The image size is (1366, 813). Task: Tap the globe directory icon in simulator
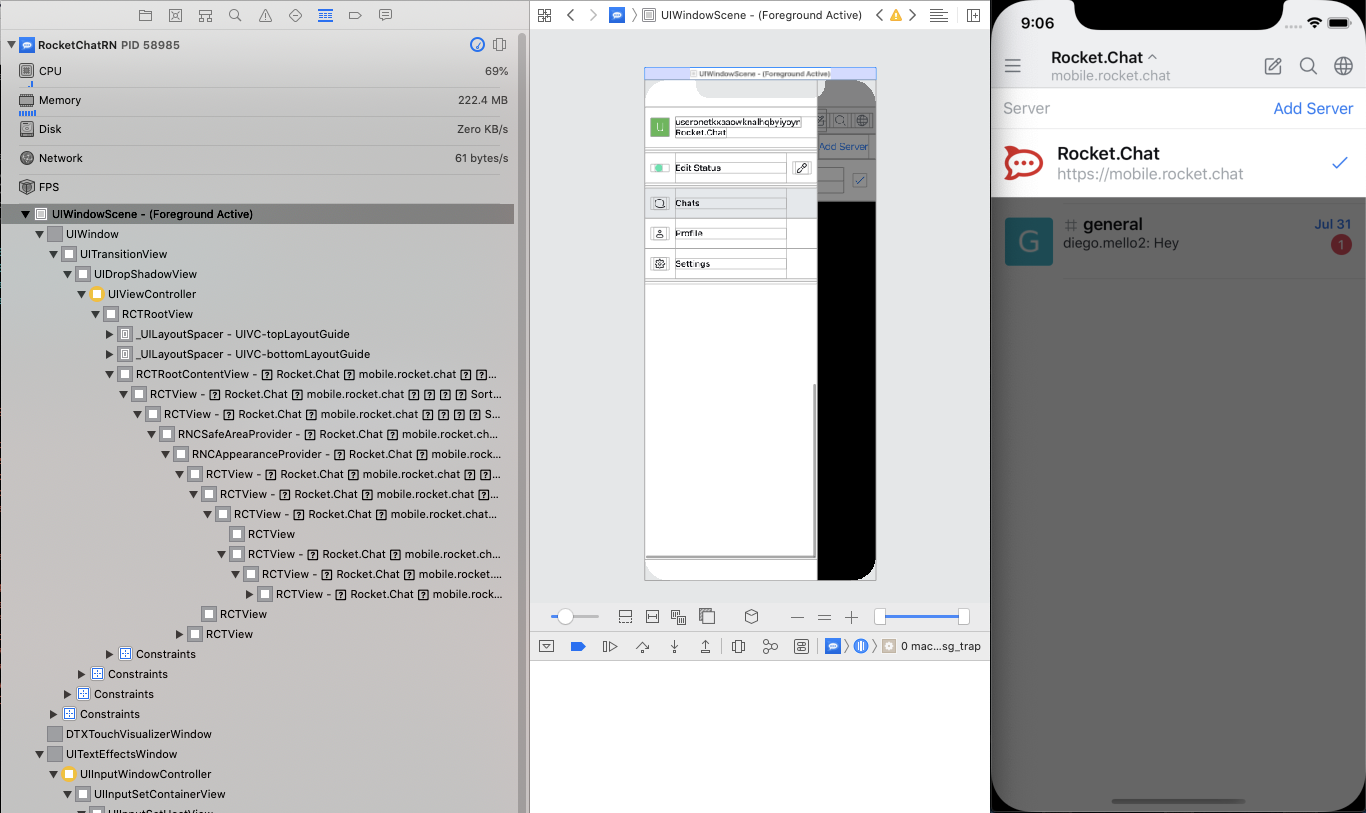pos(1344,66)
